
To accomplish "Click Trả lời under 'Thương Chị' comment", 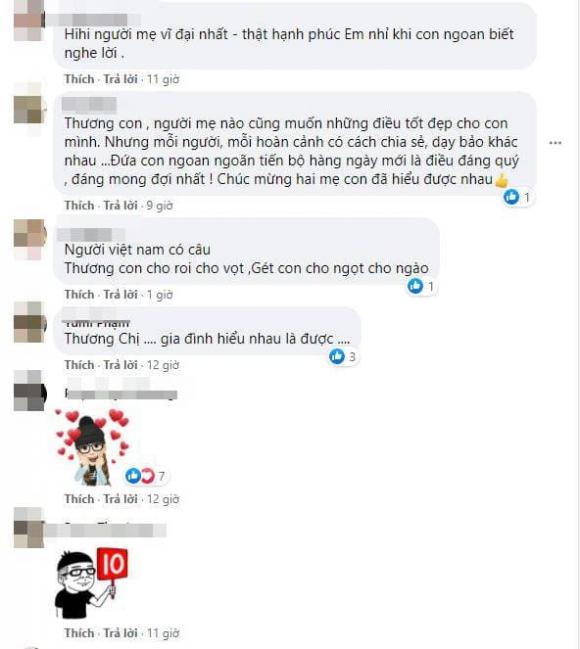I will (120, 365).
